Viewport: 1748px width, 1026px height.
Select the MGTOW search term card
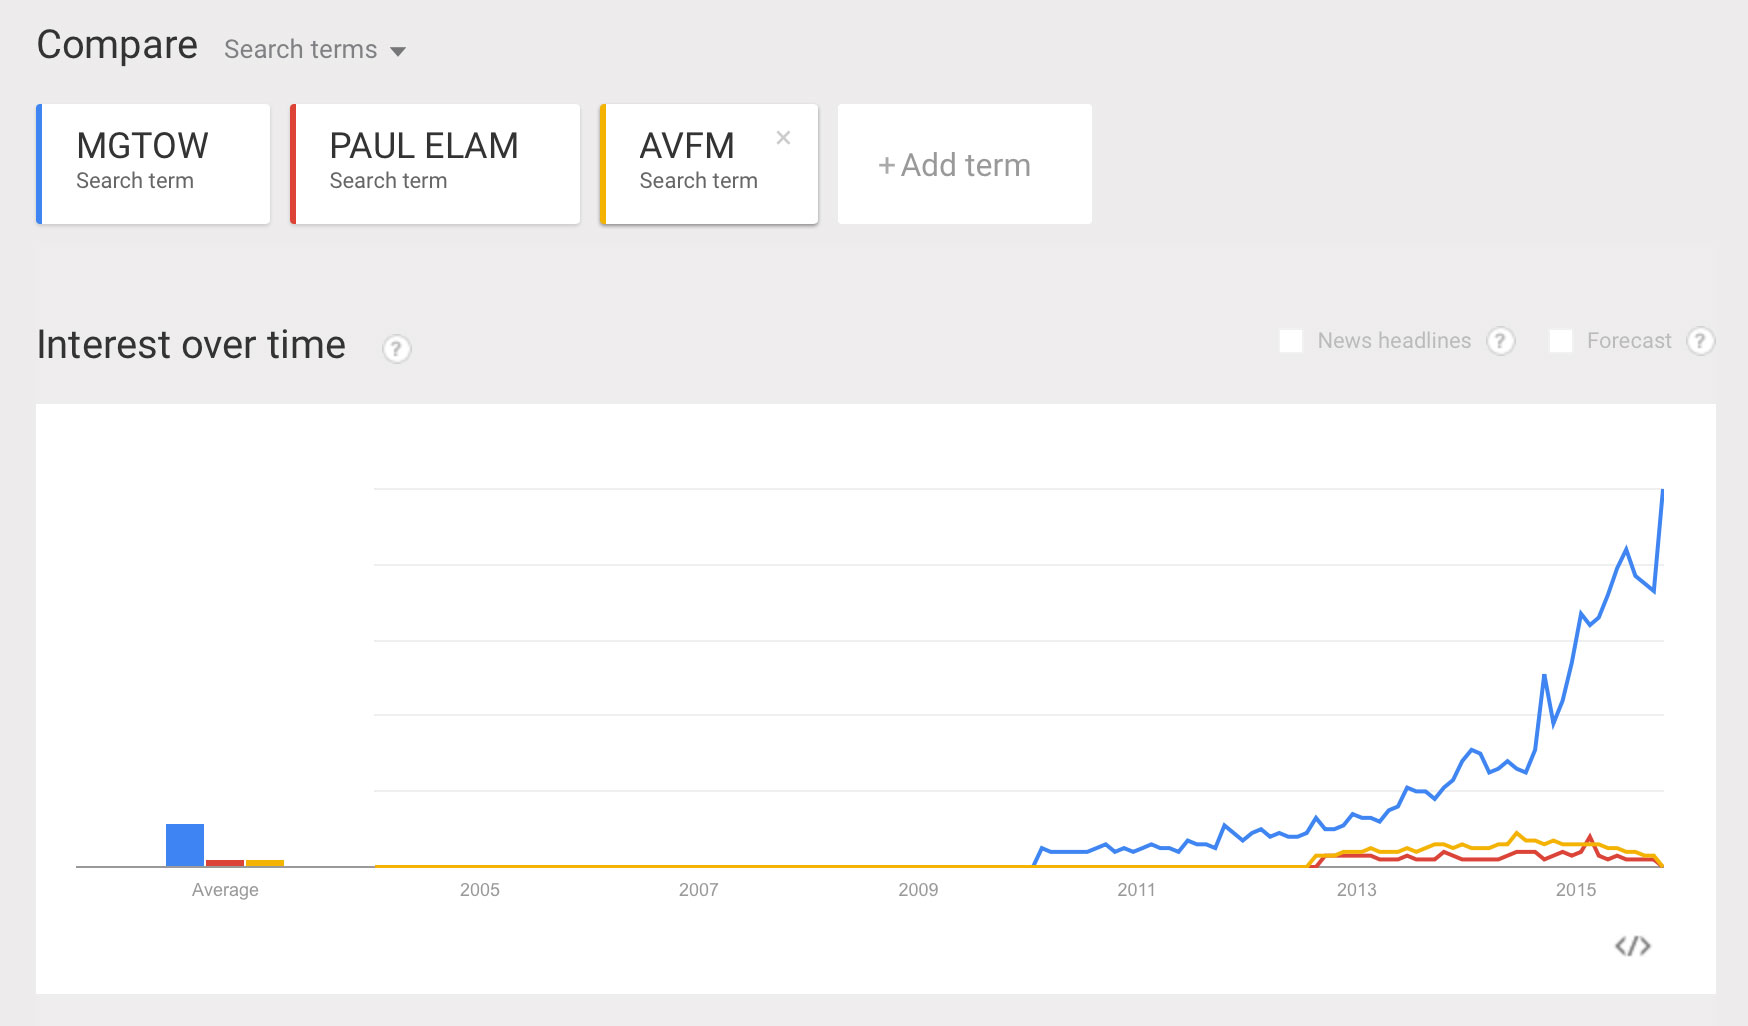pyautogui.click(x=154, y=164)
